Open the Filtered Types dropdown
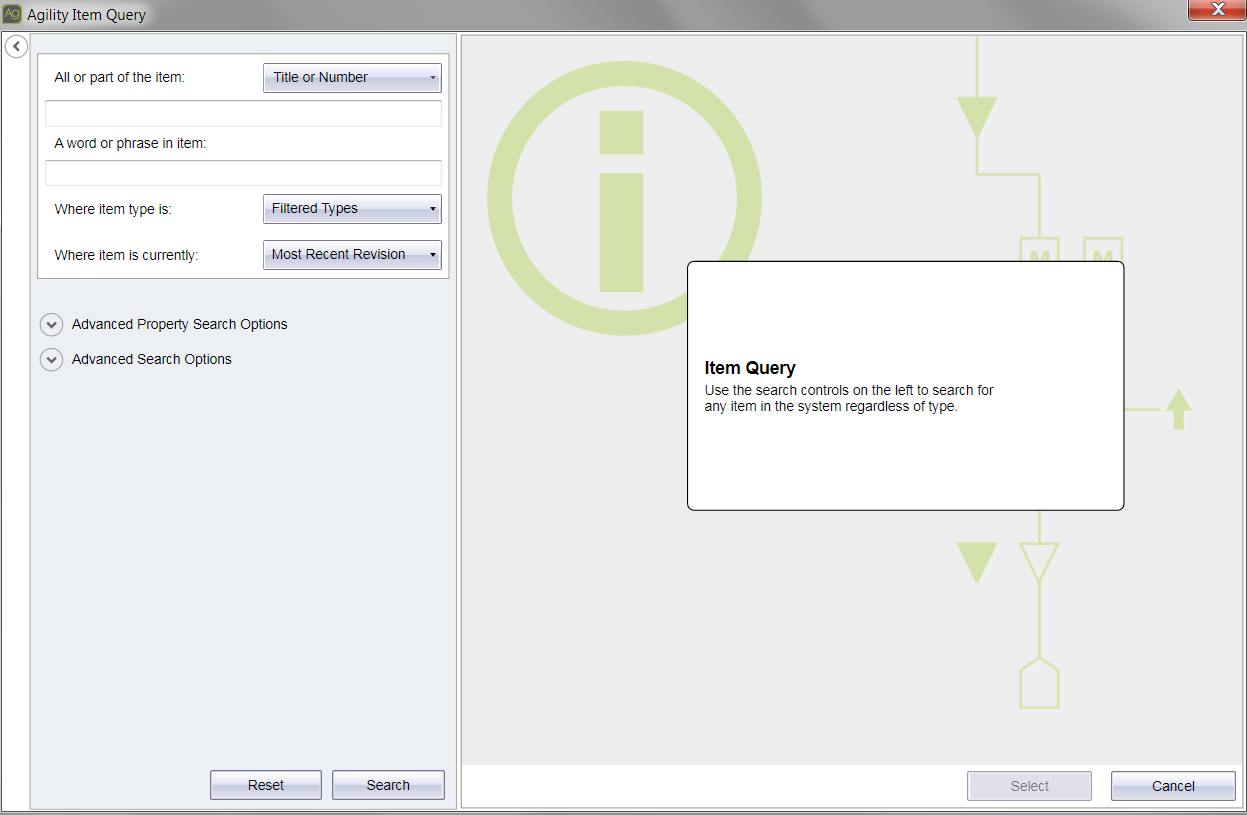Image resolution: width=1247 pixels, height=815 pixels. pyautogui.click(x=352, y=209)
